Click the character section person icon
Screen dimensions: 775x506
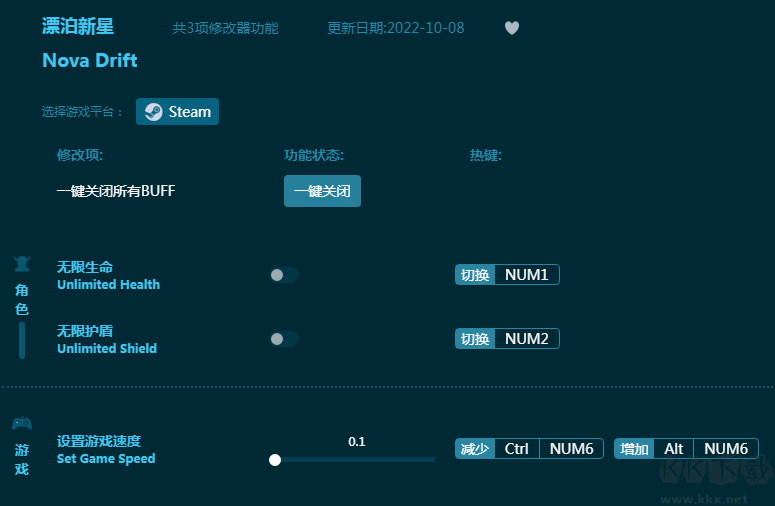pyautogui.click(x=21, y=264)
